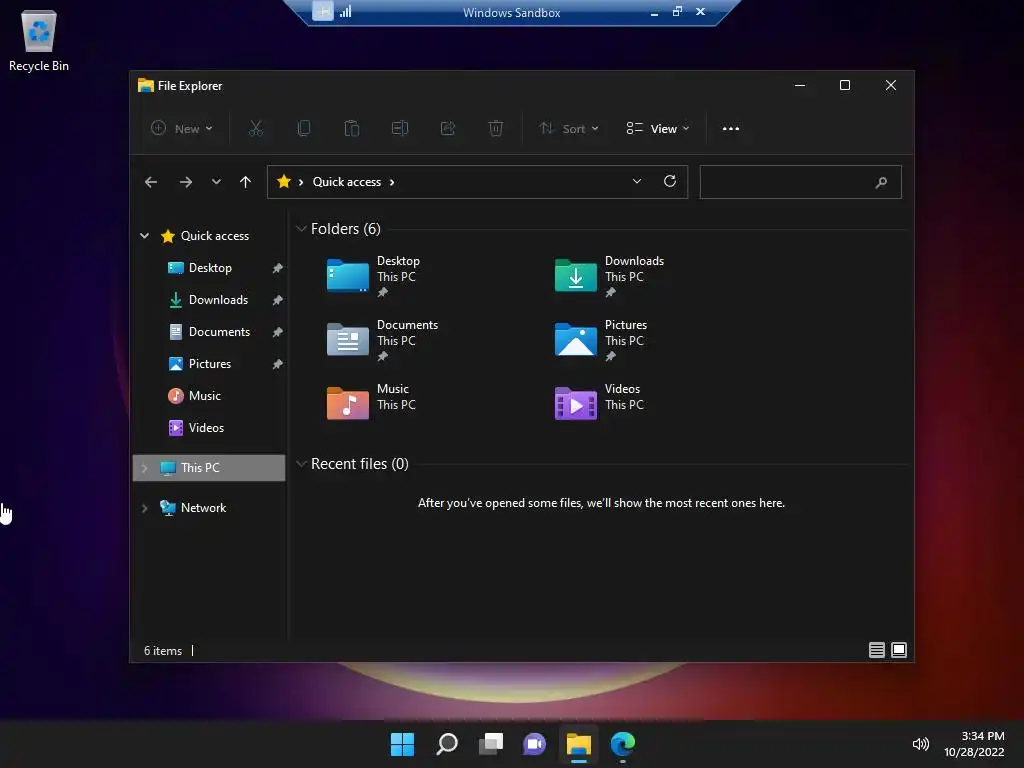The height and width of the screenshot is (768, 1024).
Task: Click the Windows Sandbox pin icon
Action: 323,12
